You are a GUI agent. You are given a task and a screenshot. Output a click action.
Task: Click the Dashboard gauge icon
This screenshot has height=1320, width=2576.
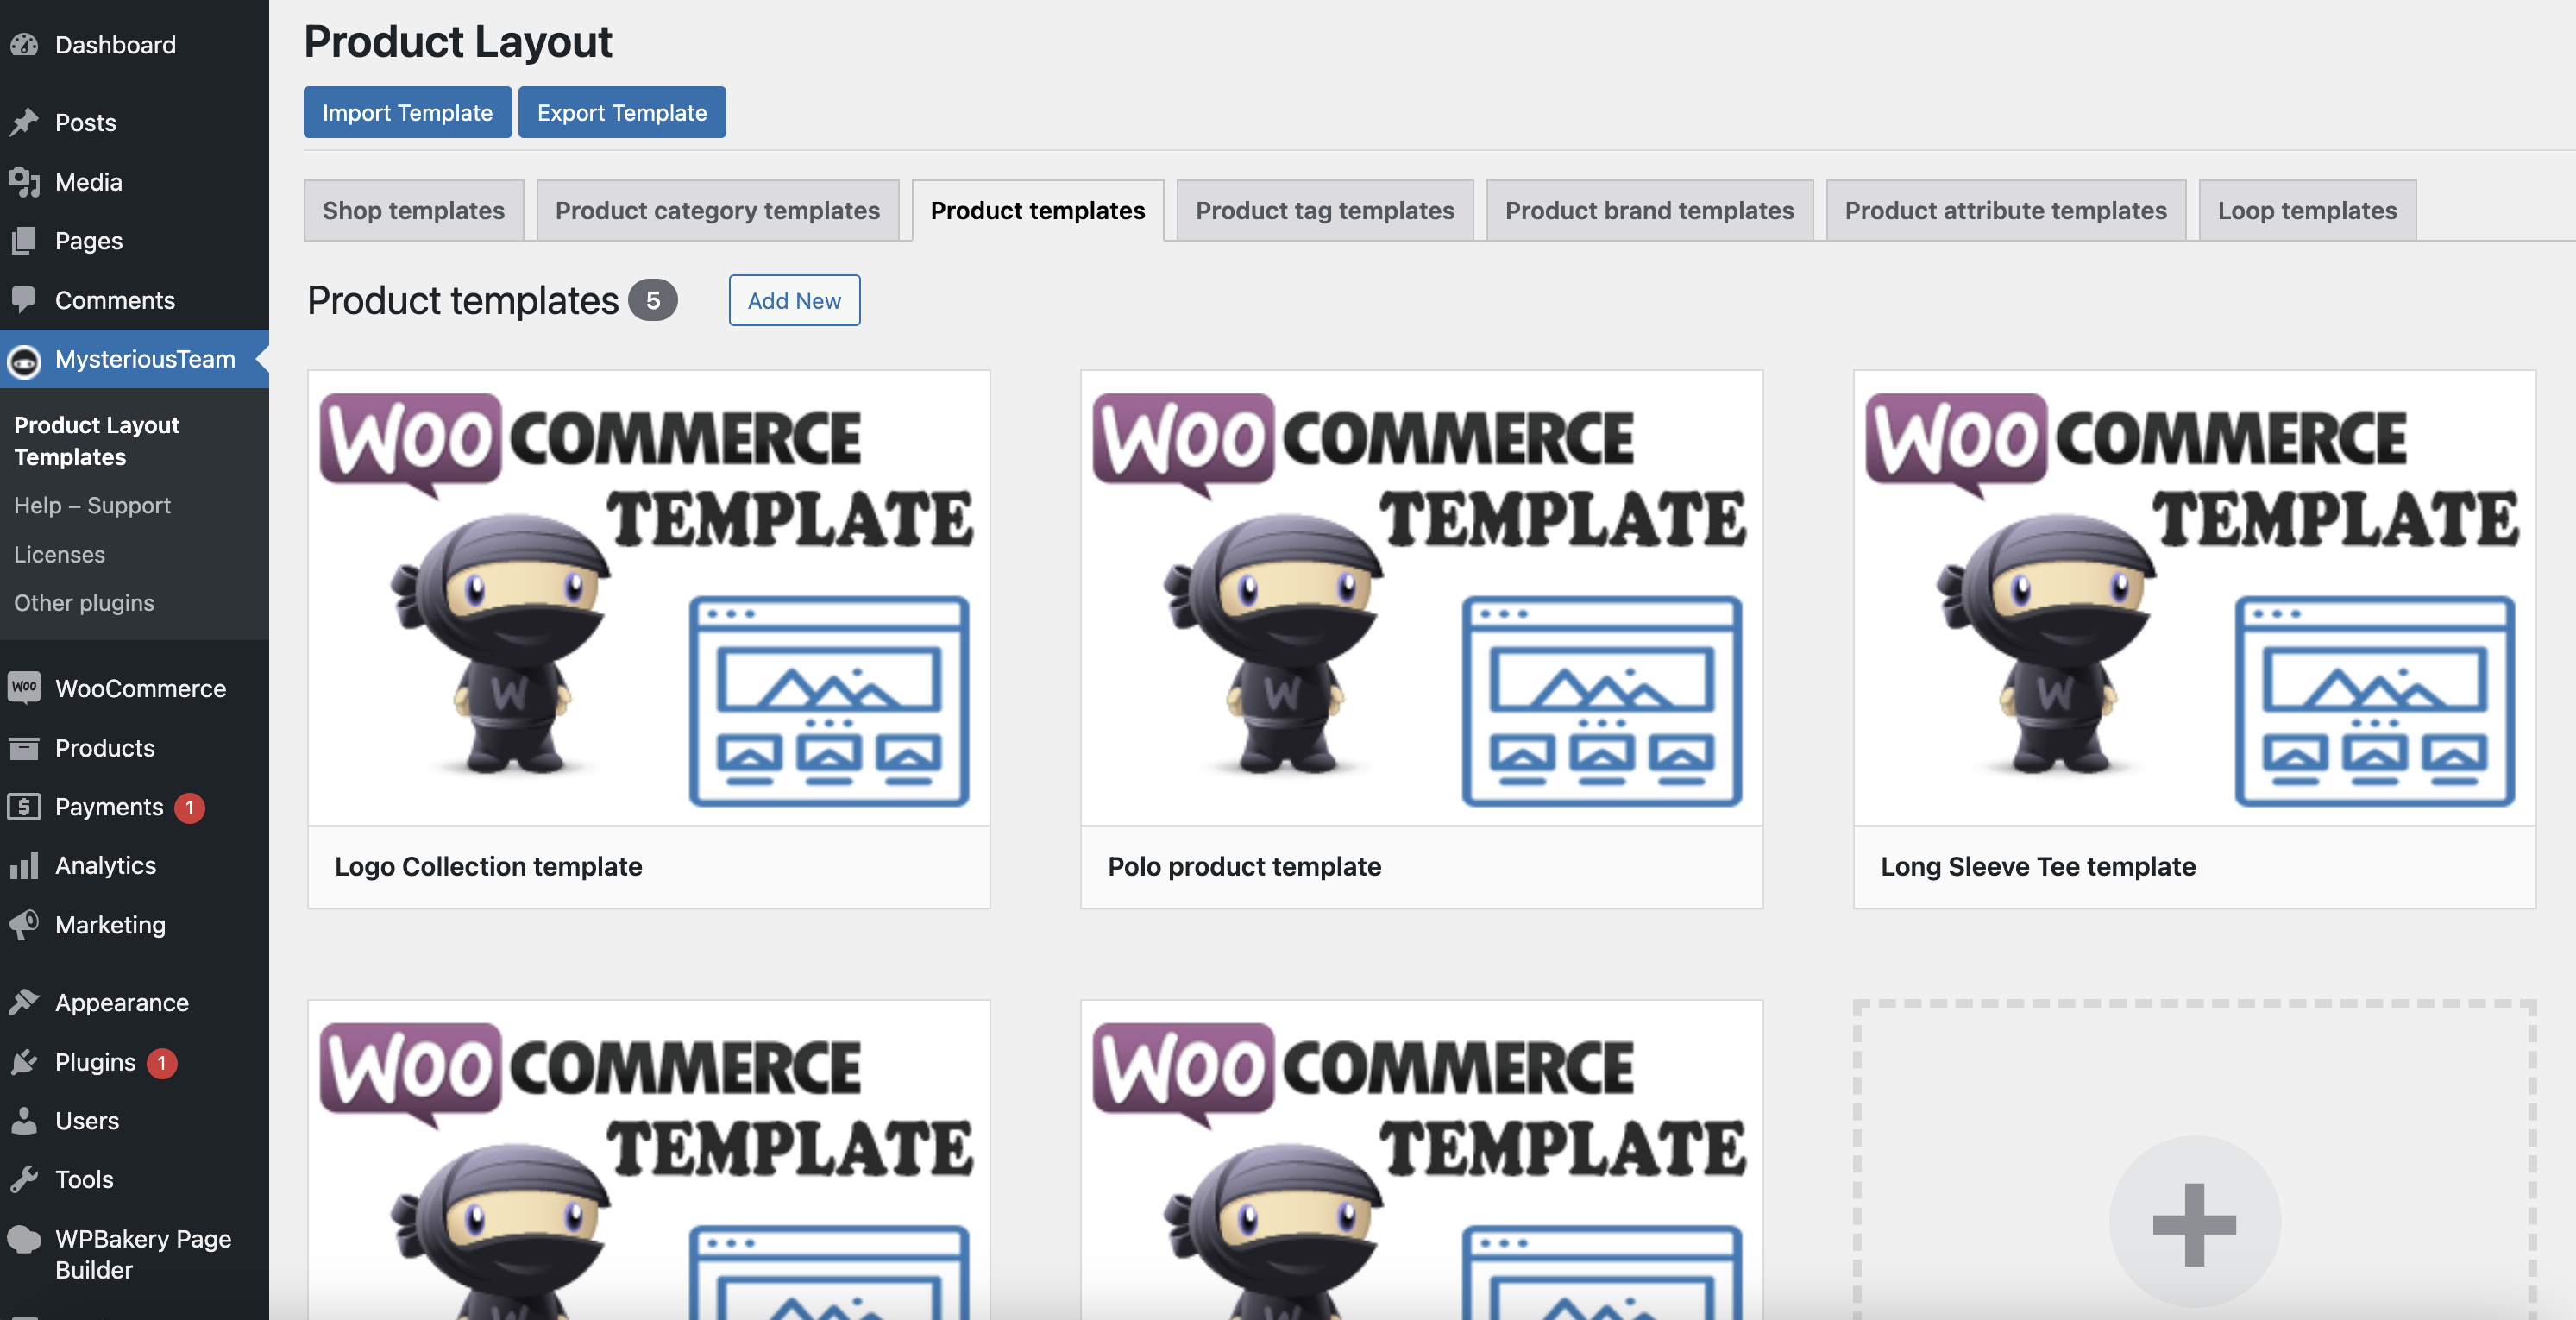click(x=24, y=45)
